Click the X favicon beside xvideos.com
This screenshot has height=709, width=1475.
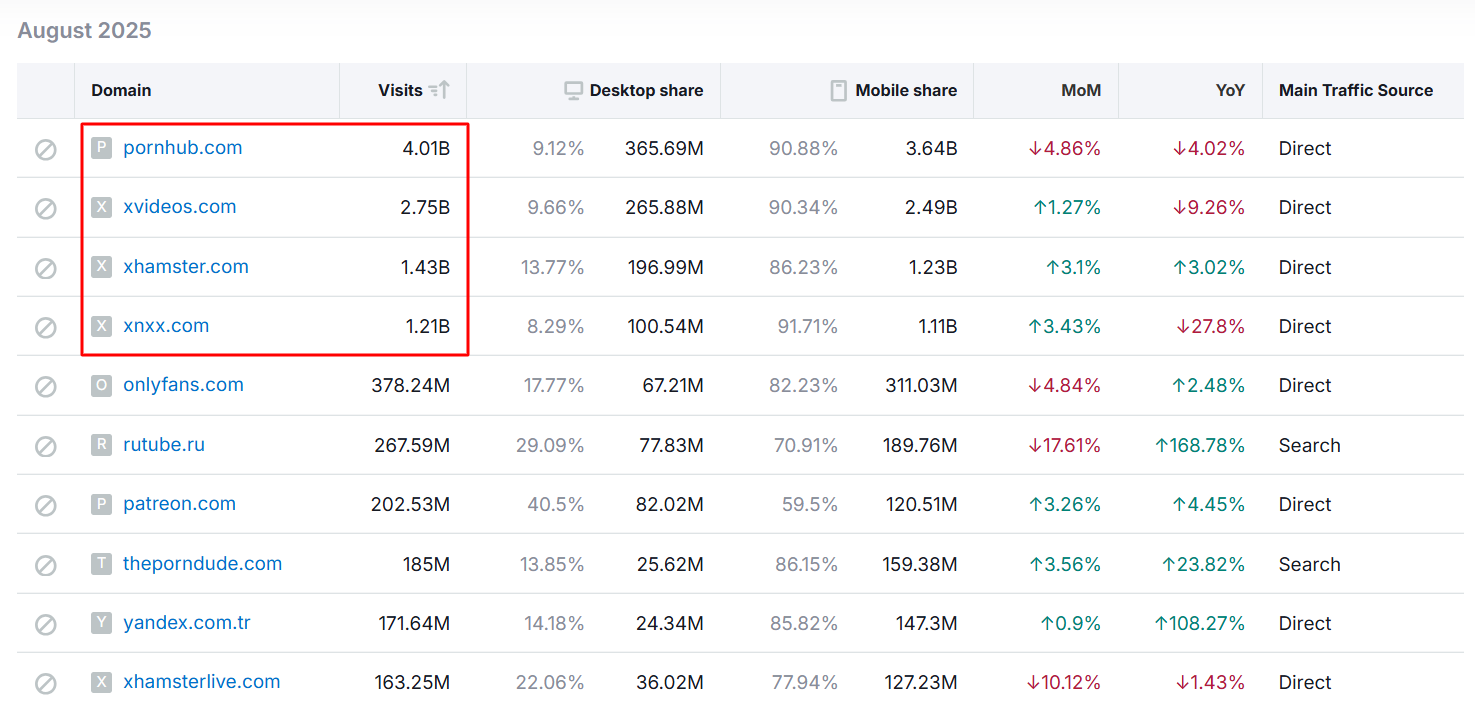click(101, 207)
